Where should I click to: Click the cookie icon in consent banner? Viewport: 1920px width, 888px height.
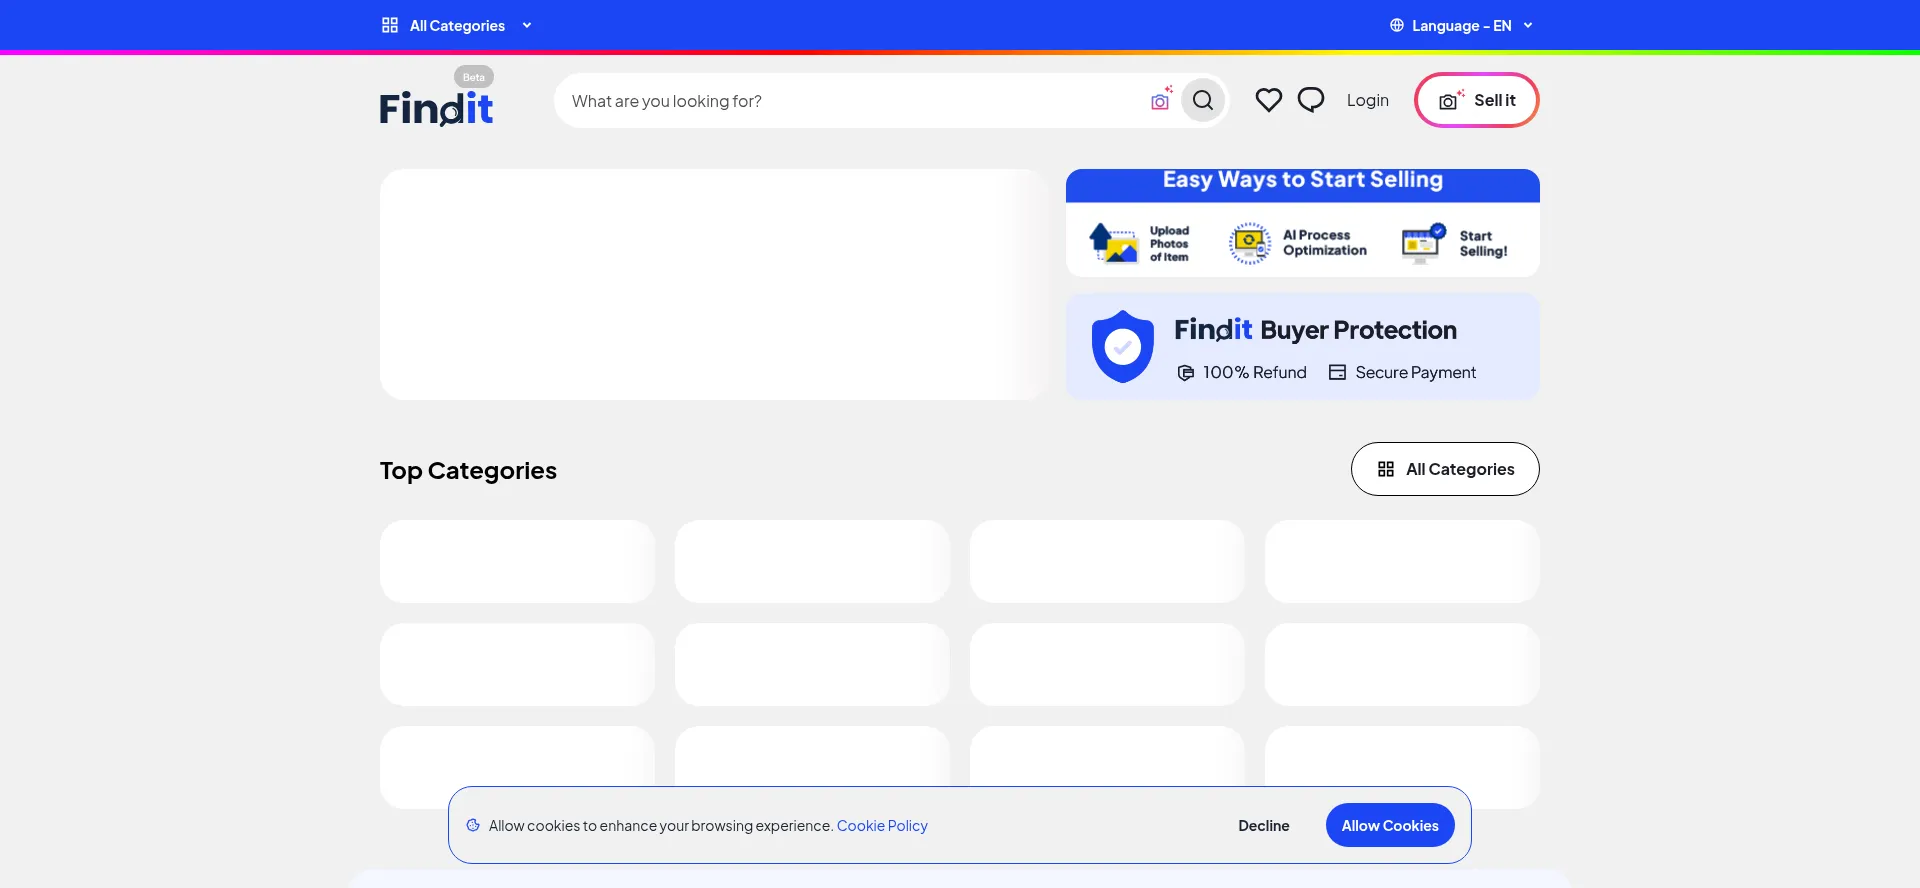click(x=473, y=825)
